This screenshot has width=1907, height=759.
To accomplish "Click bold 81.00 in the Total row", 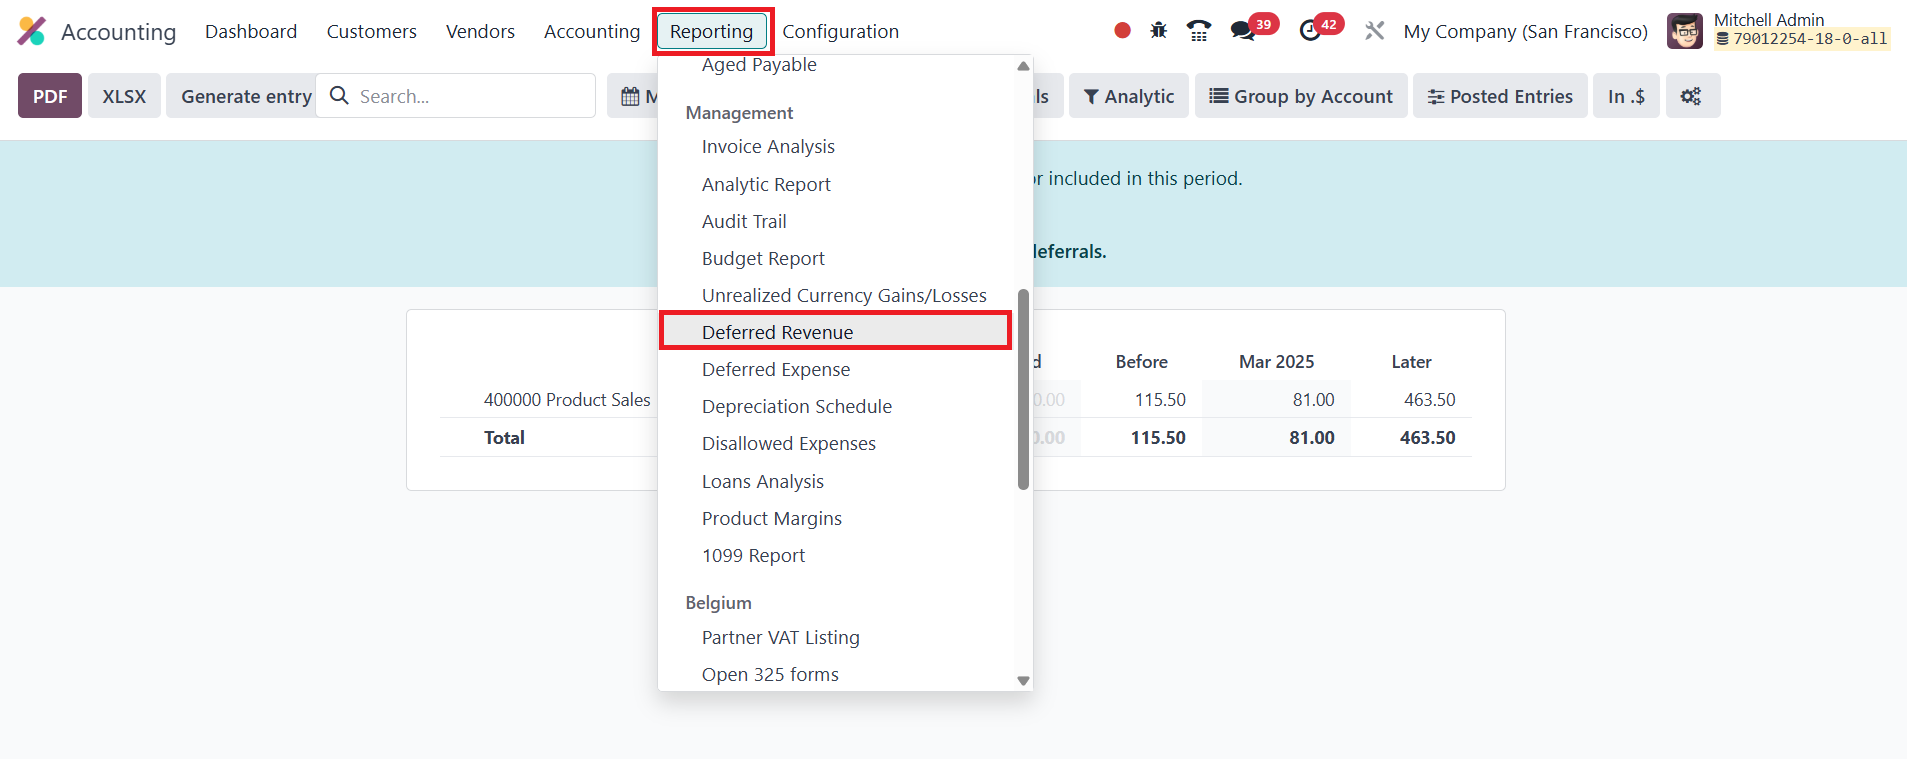I will tap(1312, 437).
